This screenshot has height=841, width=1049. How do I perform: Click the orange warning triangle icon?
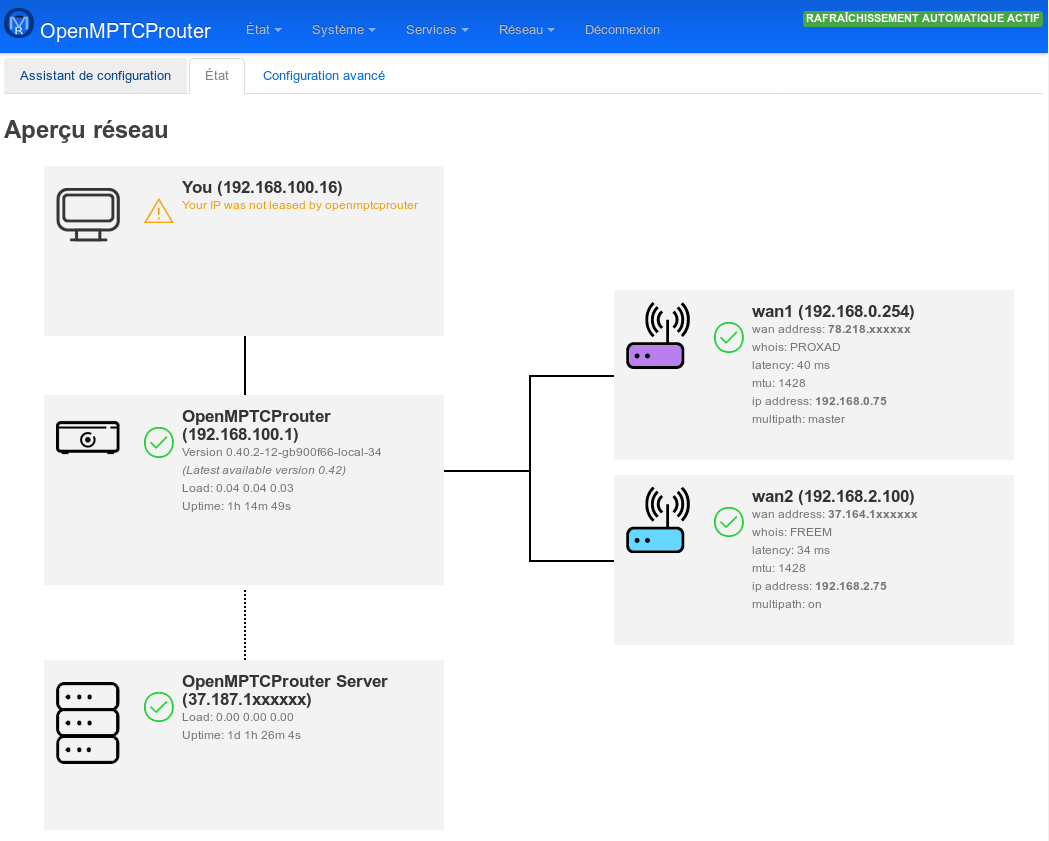[159, 211]
